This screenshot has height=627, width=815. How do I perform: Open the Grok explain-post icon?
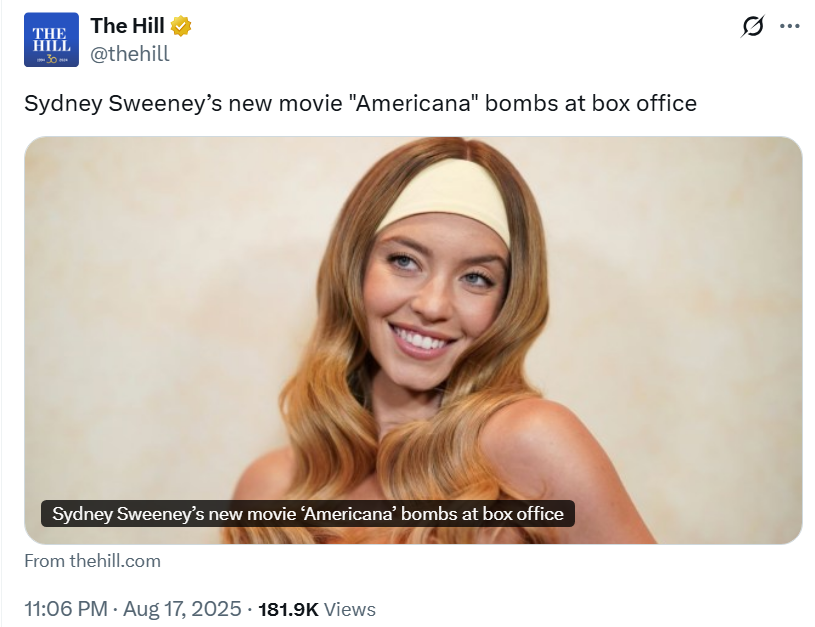(752, 26)
